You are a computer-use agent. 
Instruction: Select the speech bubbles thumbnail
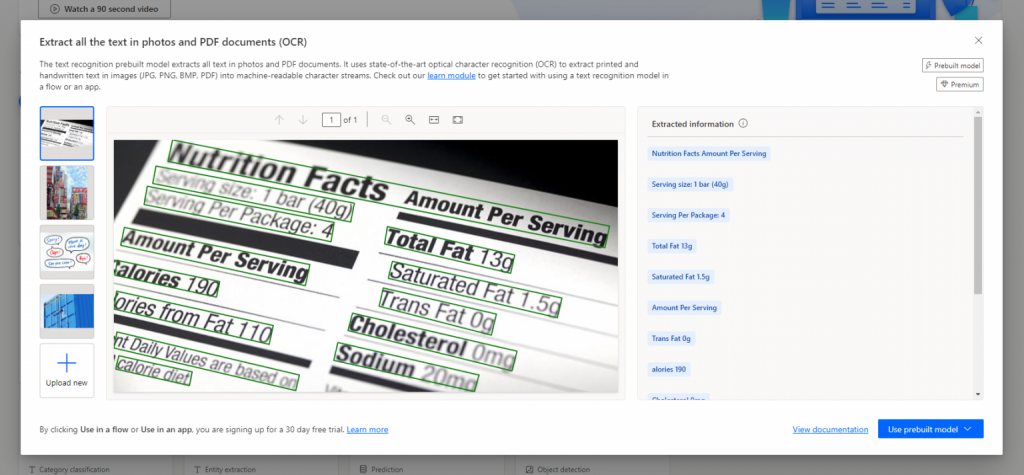[67, 252]
